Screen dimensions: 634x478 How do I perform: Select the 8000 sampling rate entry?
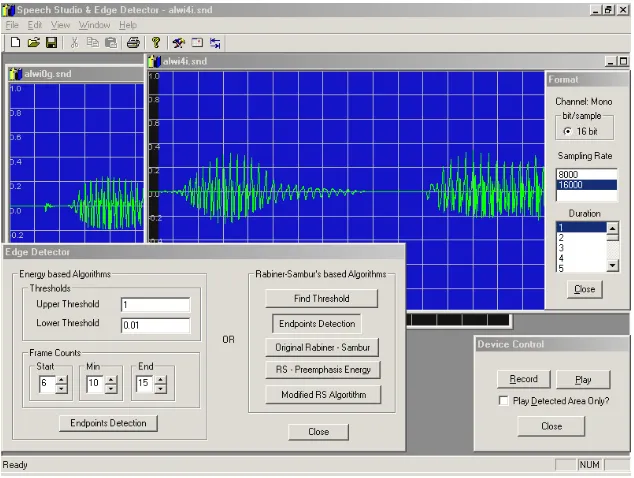click(586, 175)
